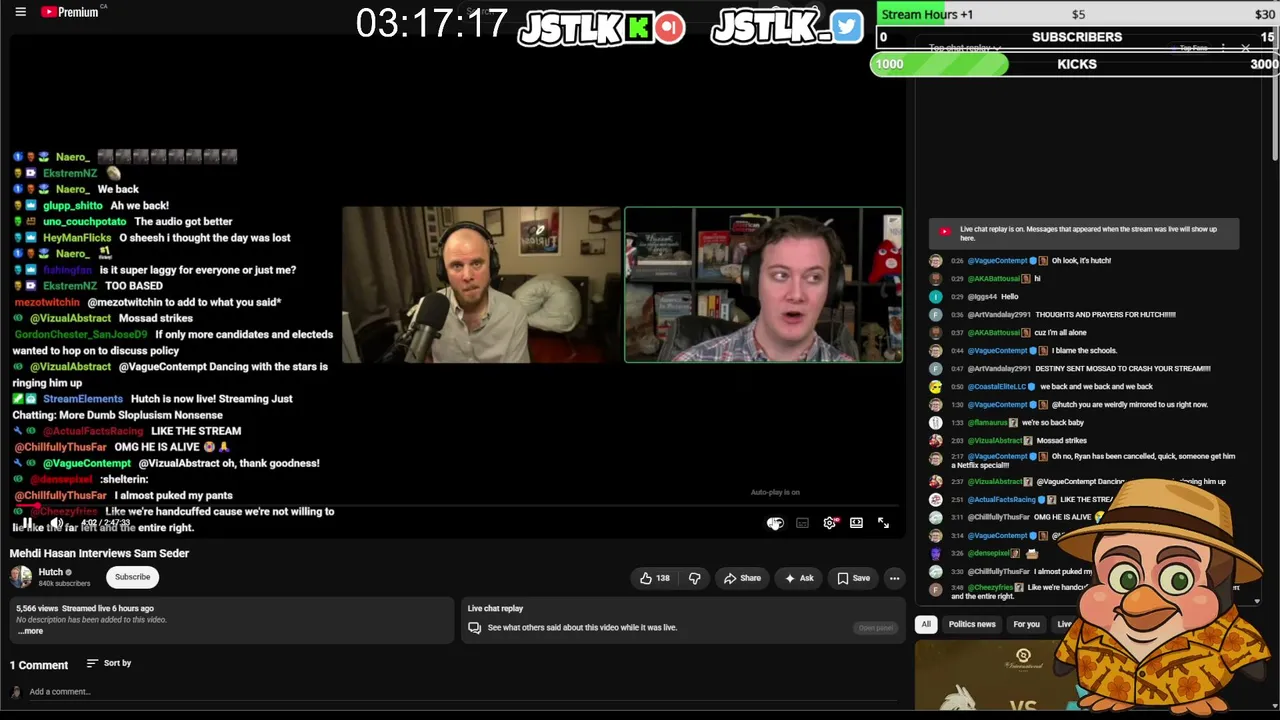The height and width of the screenshot is (720, 1280).
Task: Switch the player to theater mode
Action: [x=856, y=523]
